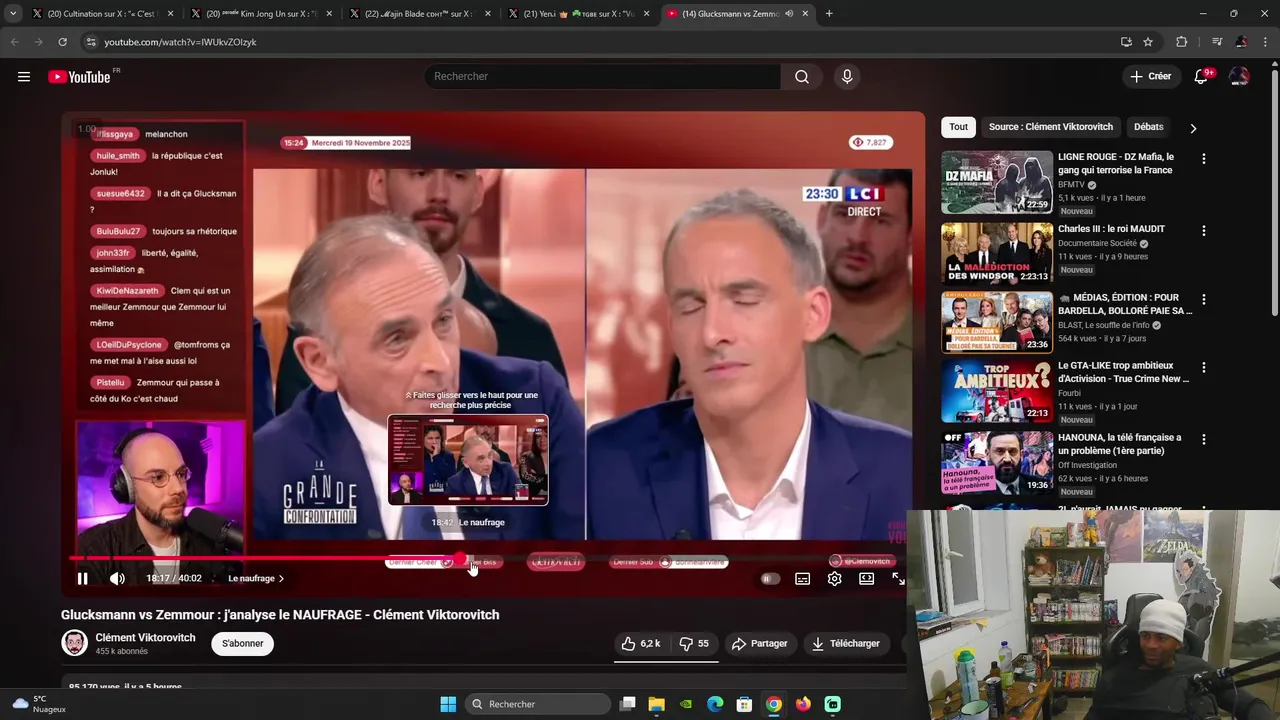This screenshot has width=1280, height=720.
Task: Click the address bar URL
Action: 181,42
